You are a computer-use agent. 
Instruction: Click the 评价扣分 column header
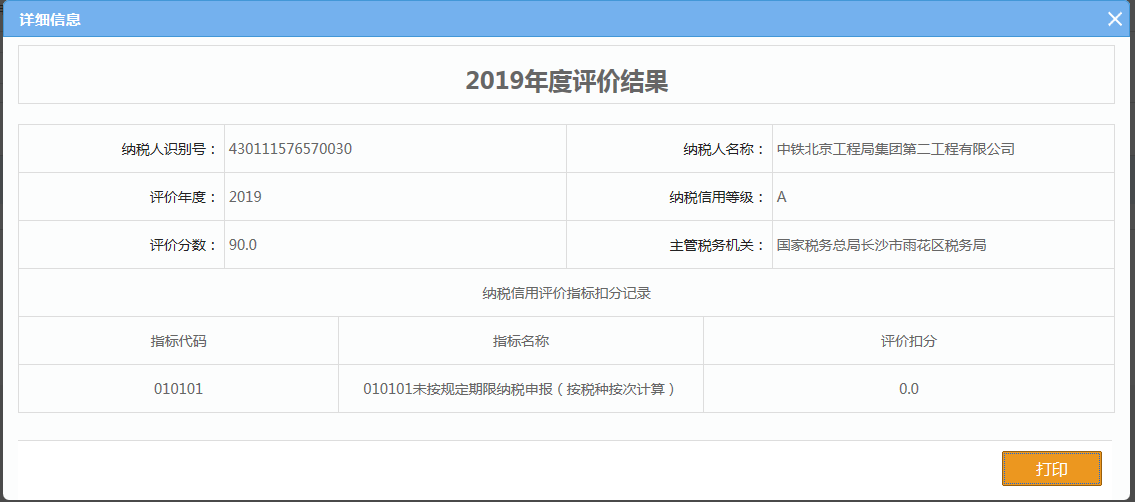click(909, 341)
